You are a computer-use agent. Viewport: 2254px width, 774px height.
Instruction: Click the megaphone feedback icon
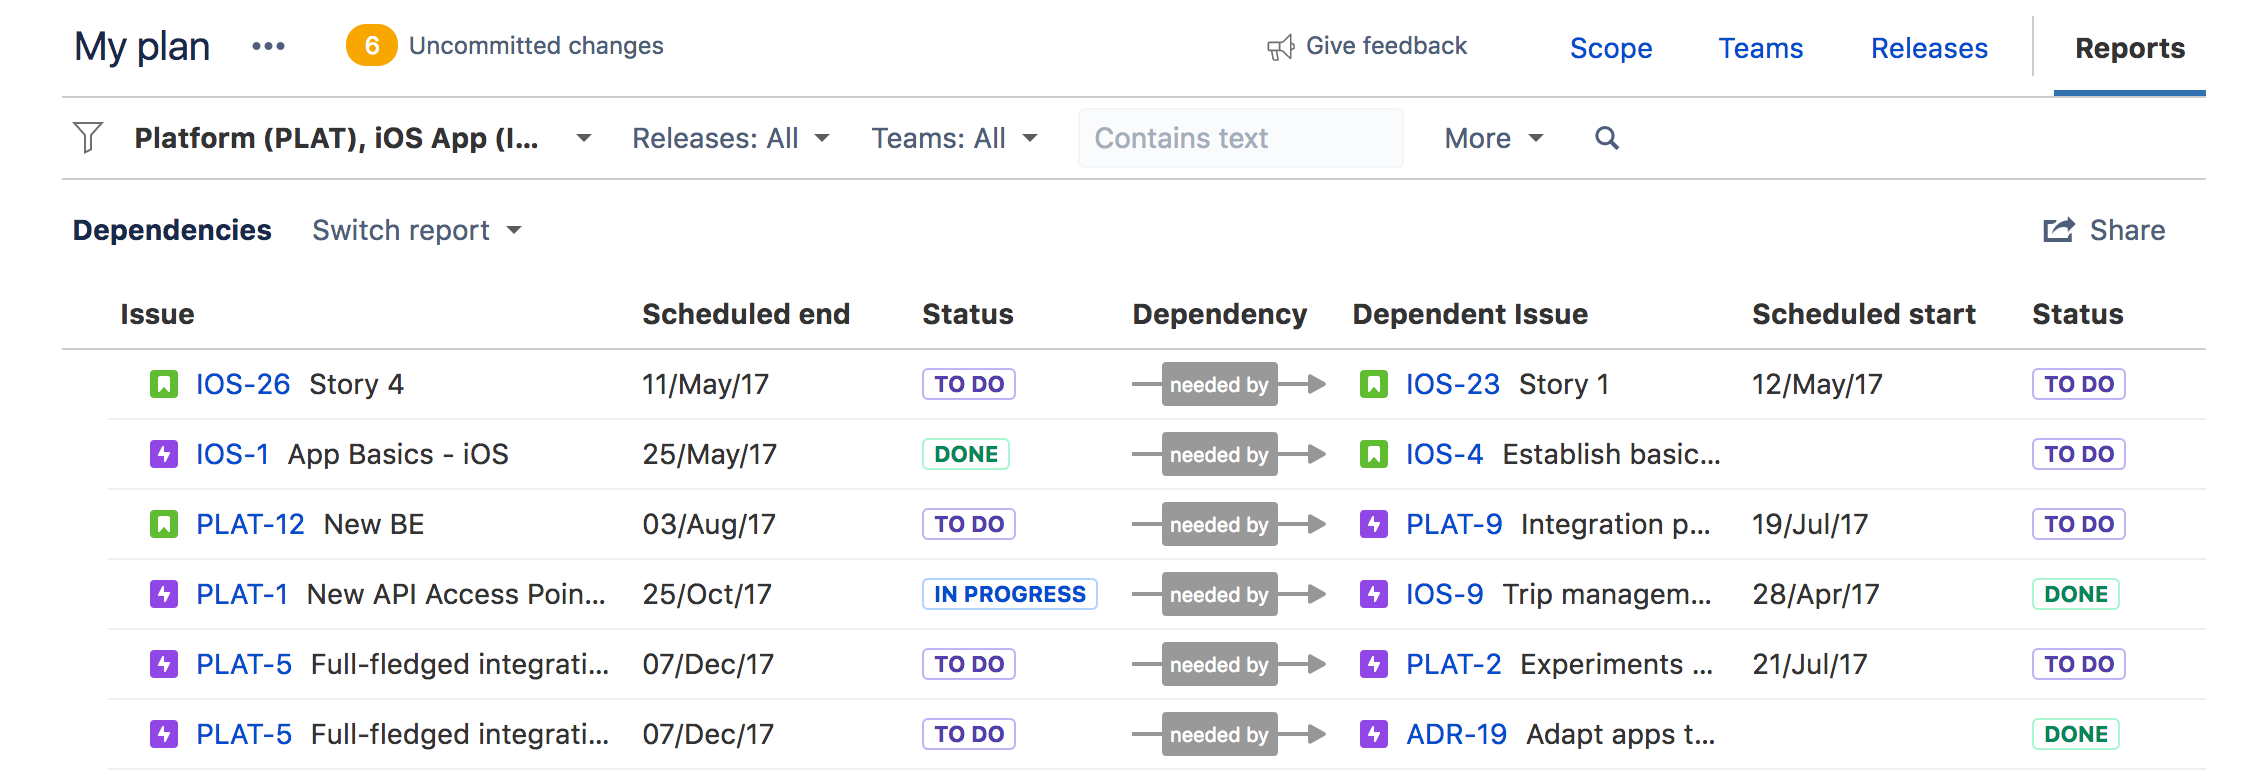coord(1280,47)
